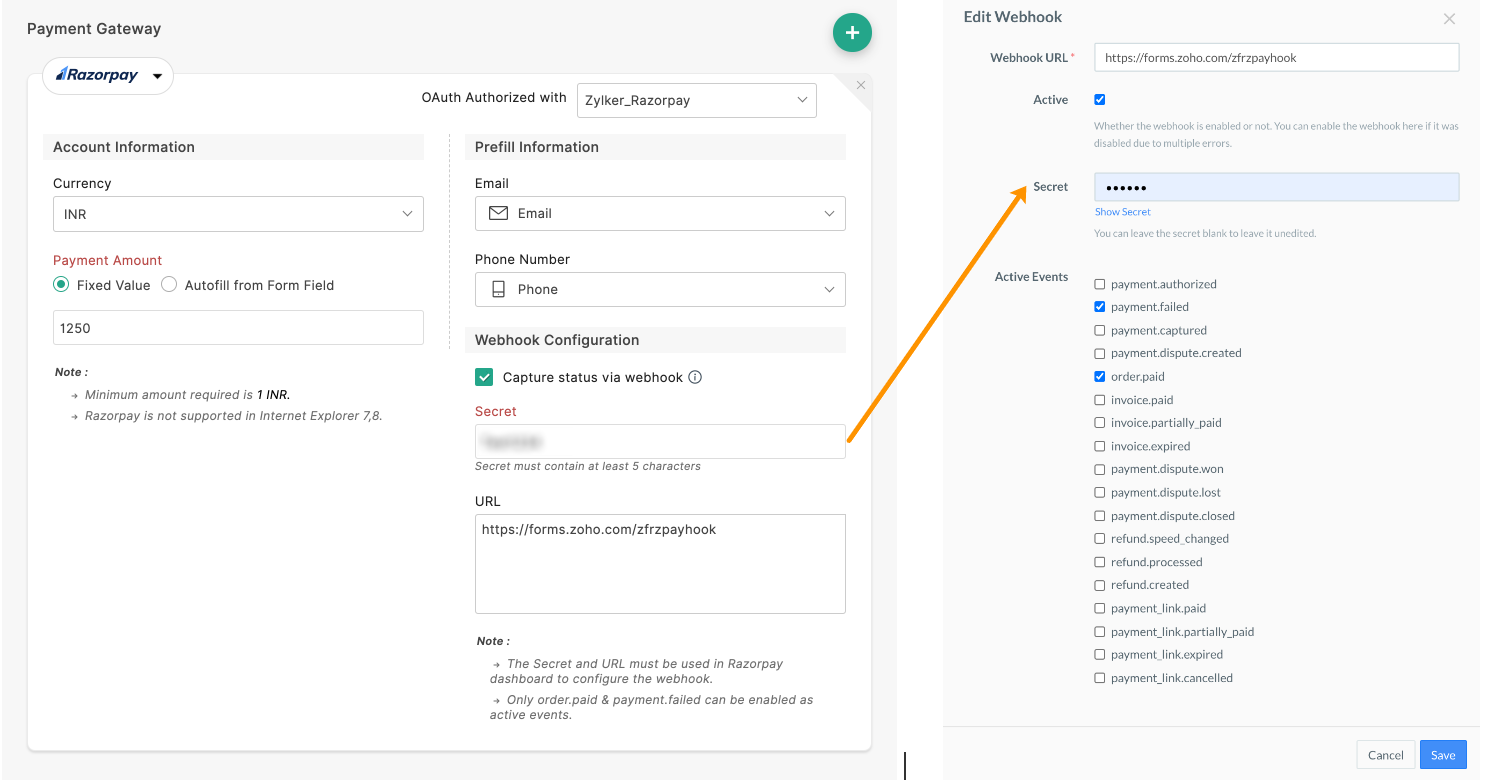Click the green plus add gateway button

[x=852, y=33]
